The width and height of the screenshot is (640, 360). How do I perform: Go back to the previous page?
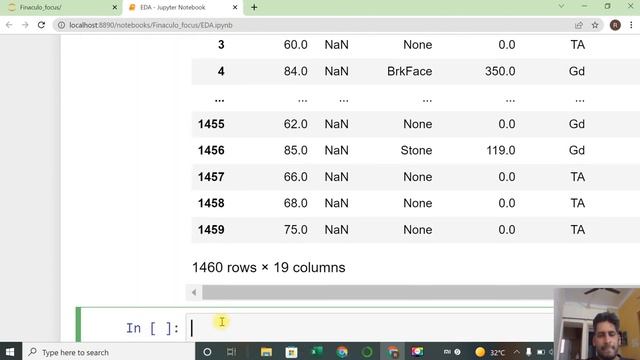[9, 25]
